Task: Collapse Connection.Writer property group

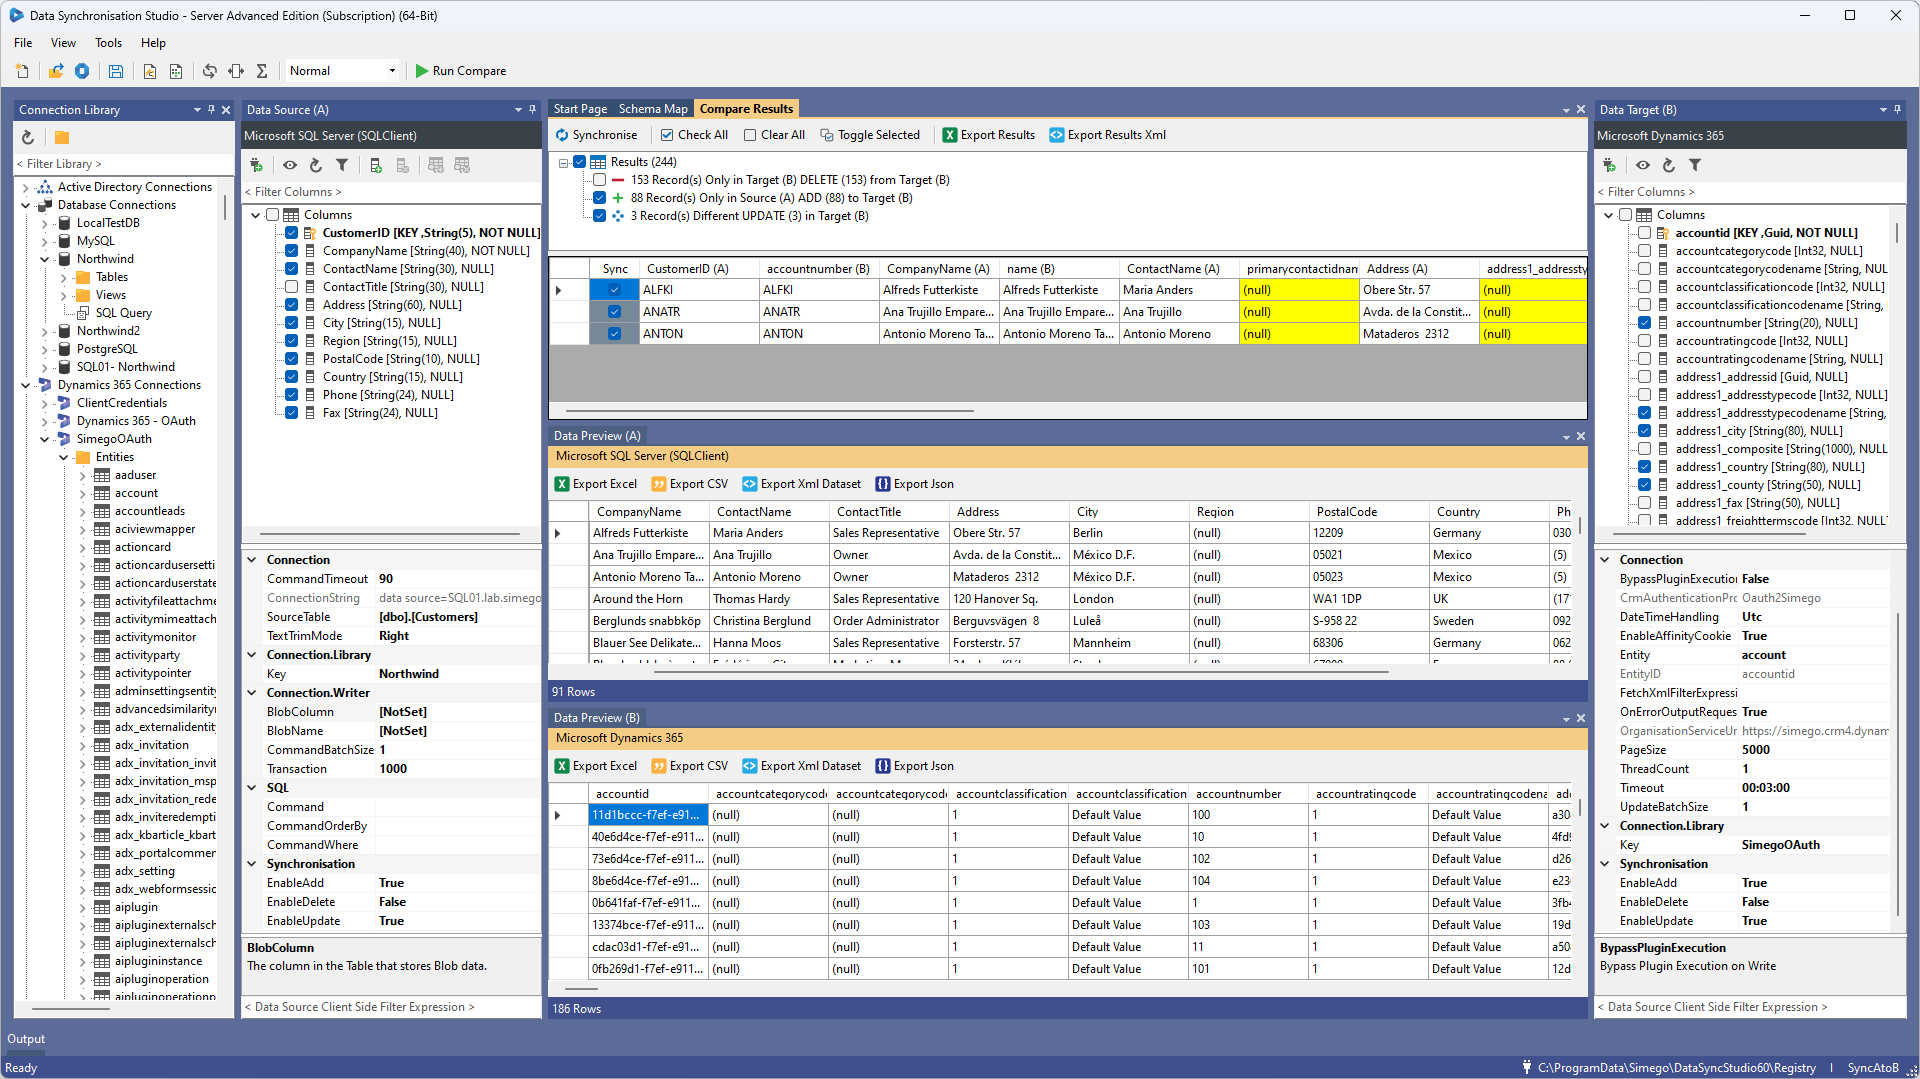Action: (x=252, y=693)
